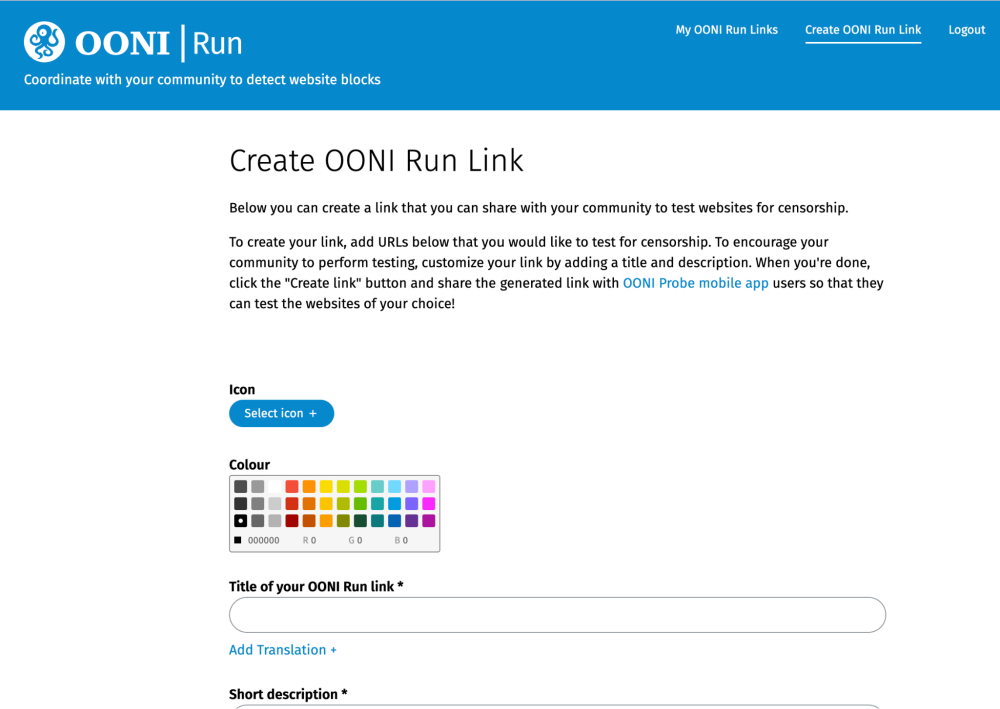The image size is (1000, 709).
Task: Click the hex colour value field showing 000000
Action: tap(265, 540)
